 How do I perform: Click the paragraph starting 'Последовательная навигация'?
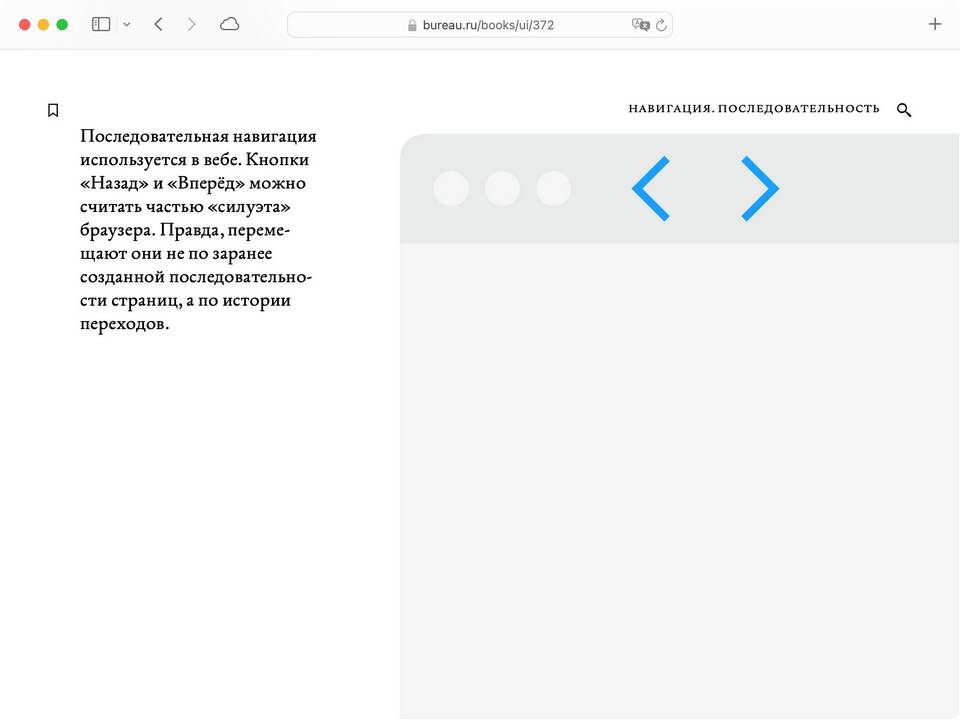click(x=198, y=230)
